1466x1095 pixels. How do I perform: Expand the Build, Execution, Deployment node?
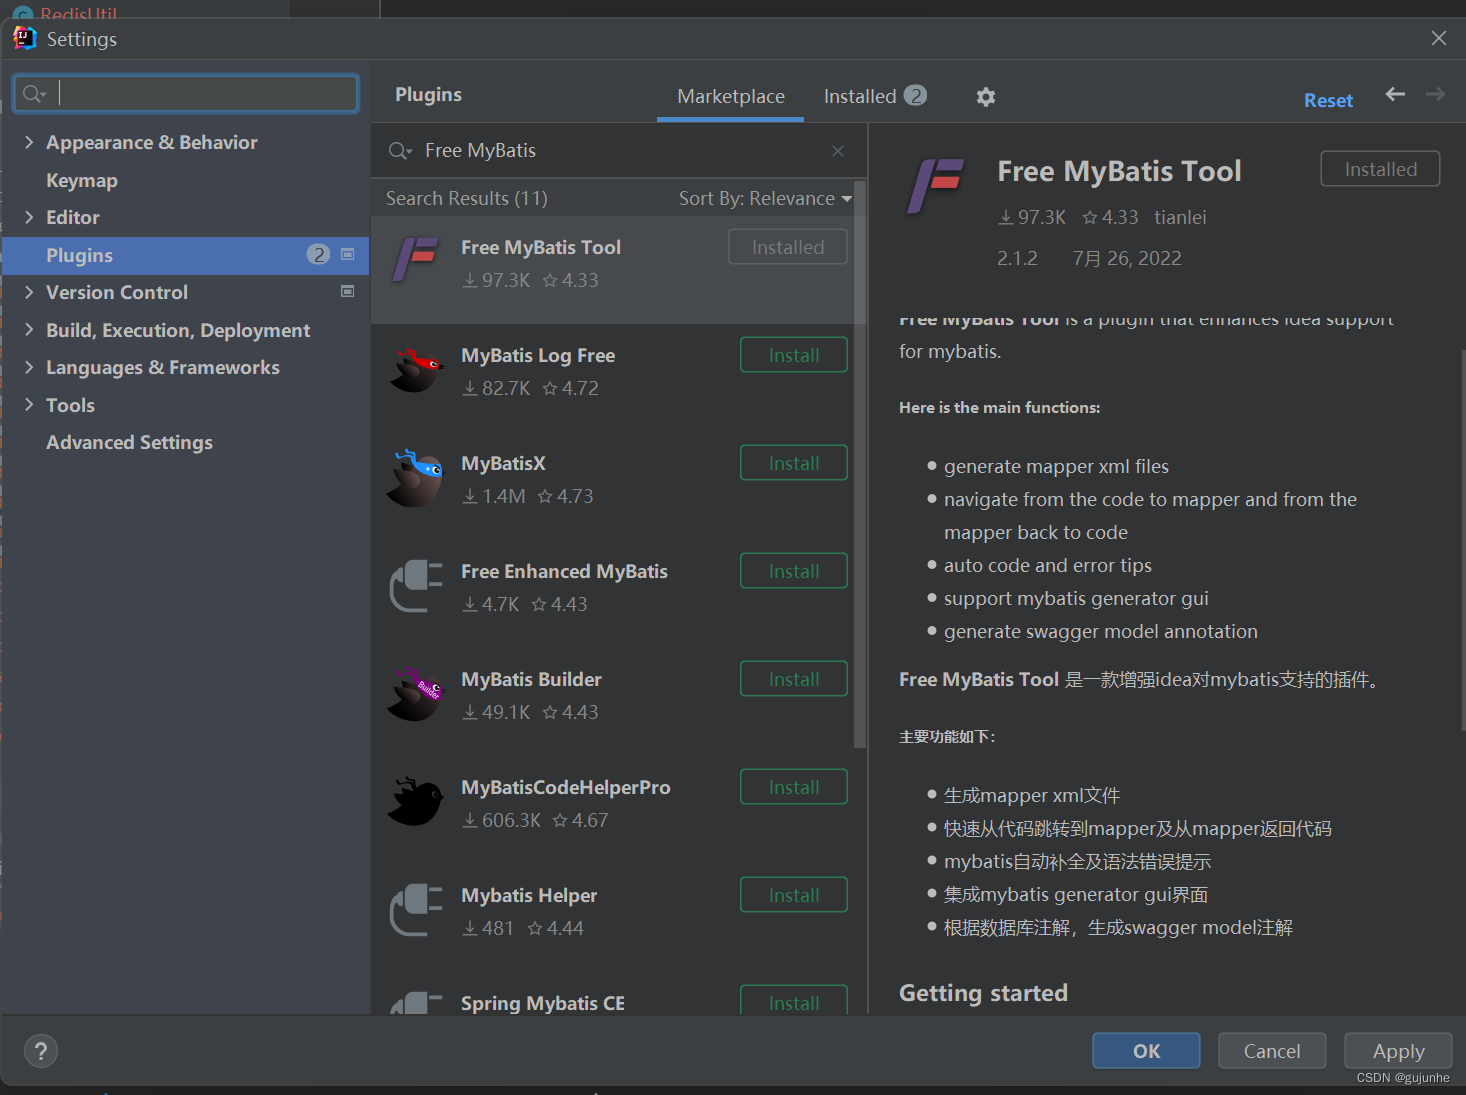tap(29, 330)
